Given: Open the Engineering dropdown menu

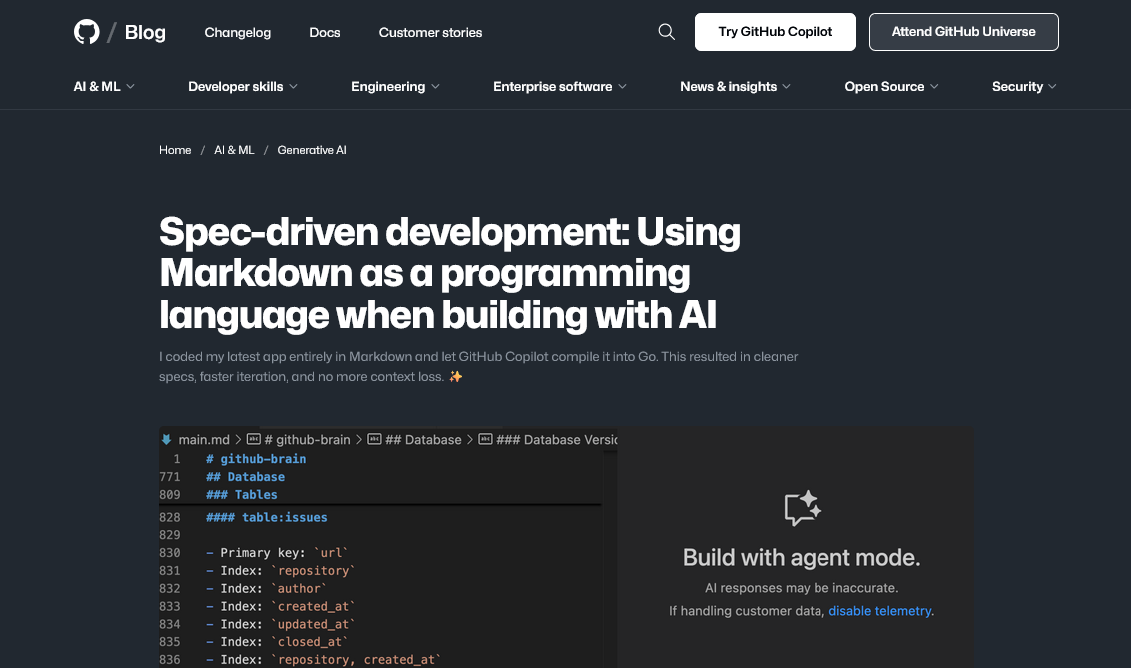Looking at the screenshot, I should [x=395, y=87].
